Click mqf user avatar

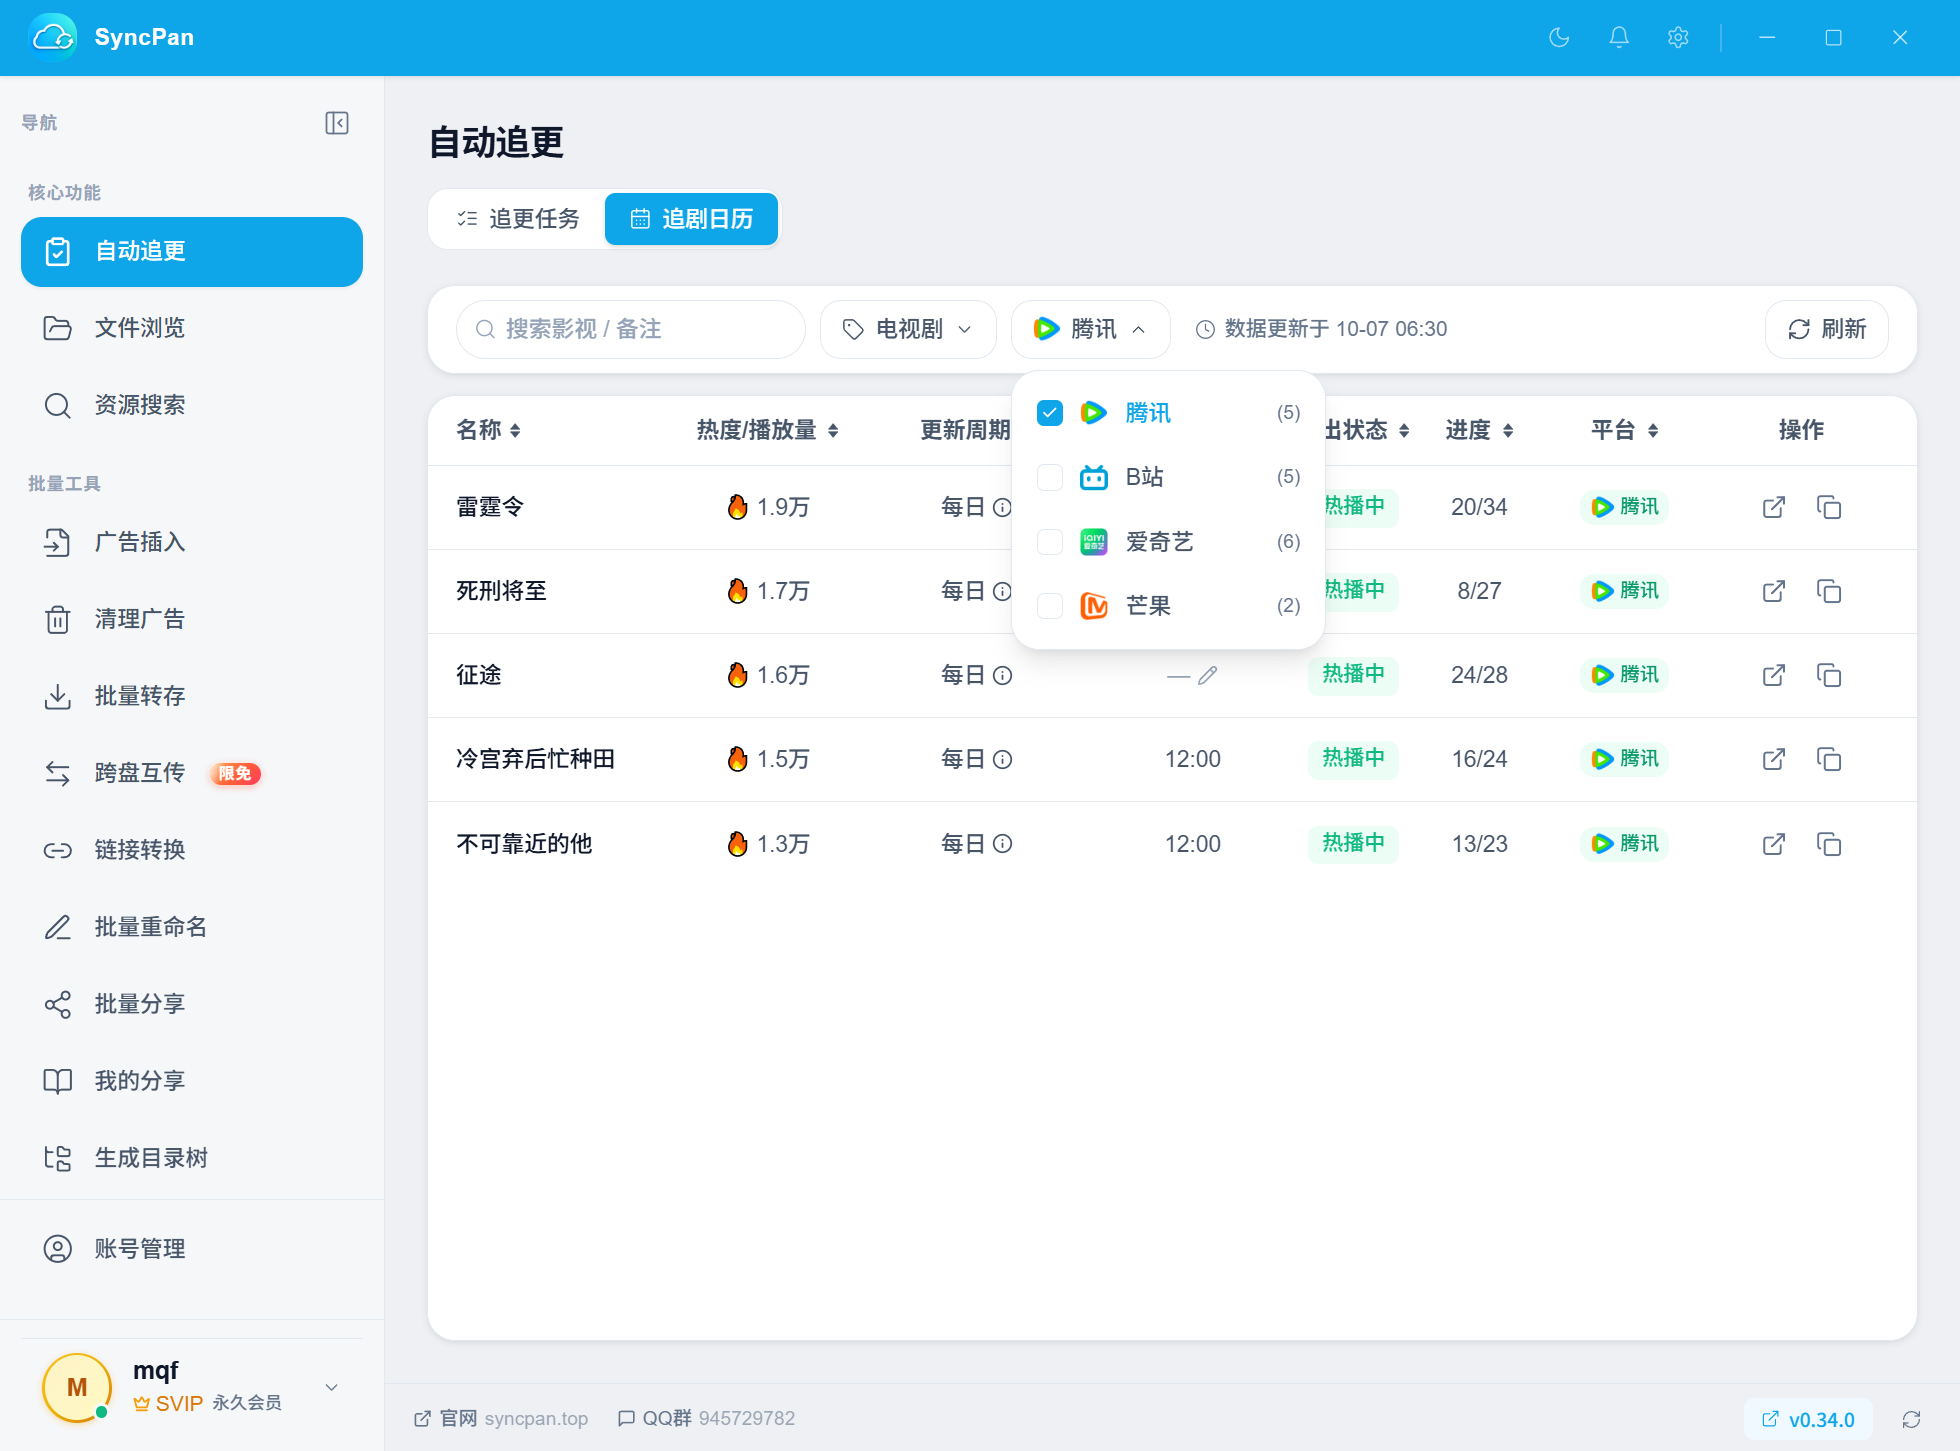(77, 1388)
